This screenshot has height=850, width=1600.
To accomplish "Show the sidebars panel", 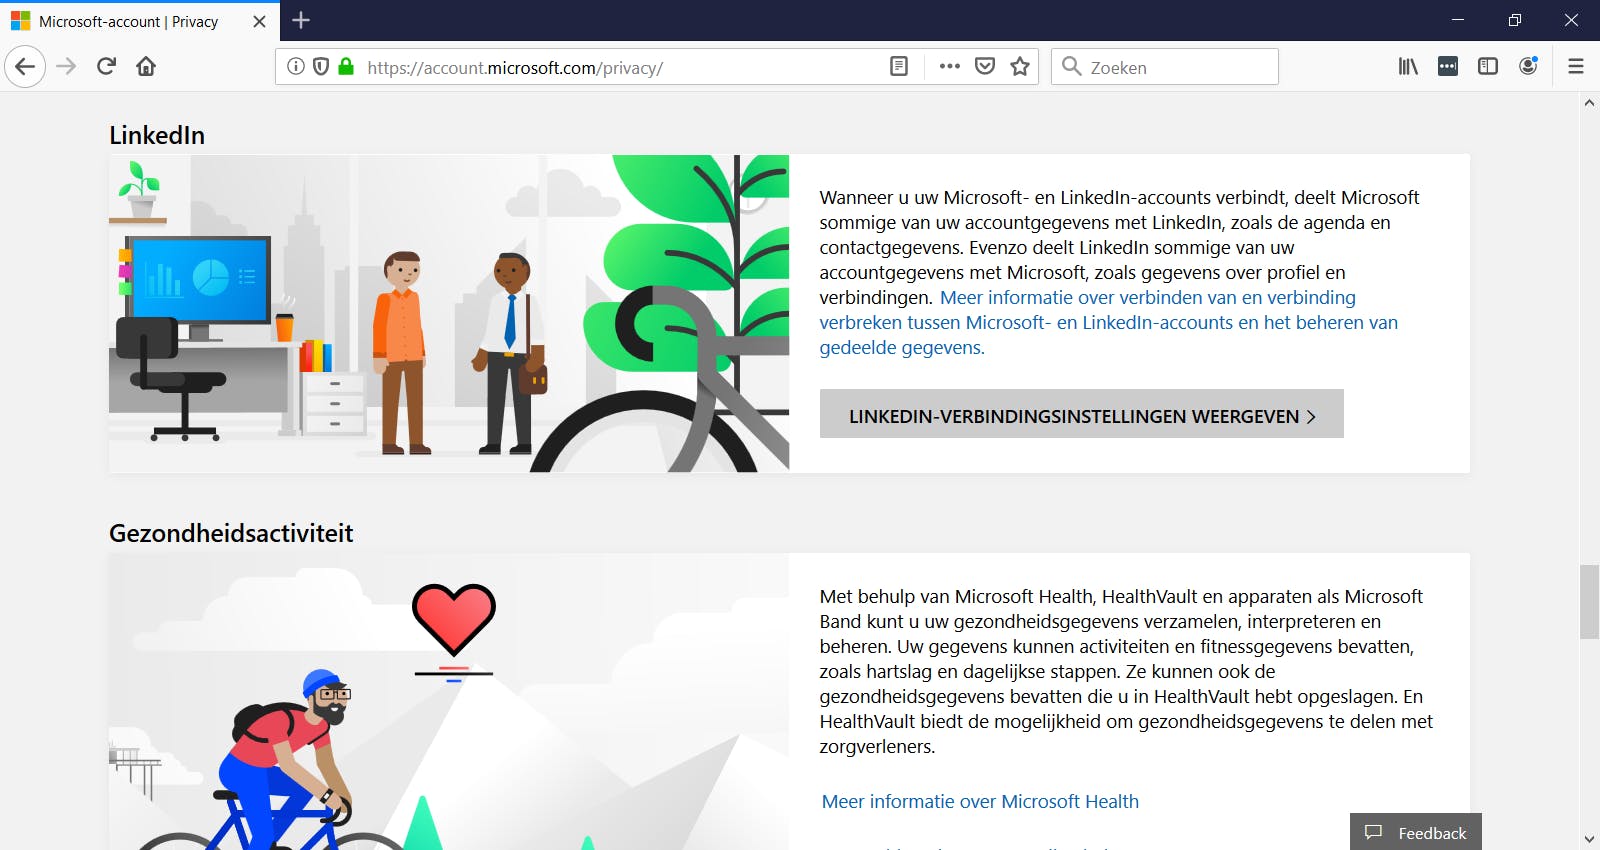I will click(1488, 67).
